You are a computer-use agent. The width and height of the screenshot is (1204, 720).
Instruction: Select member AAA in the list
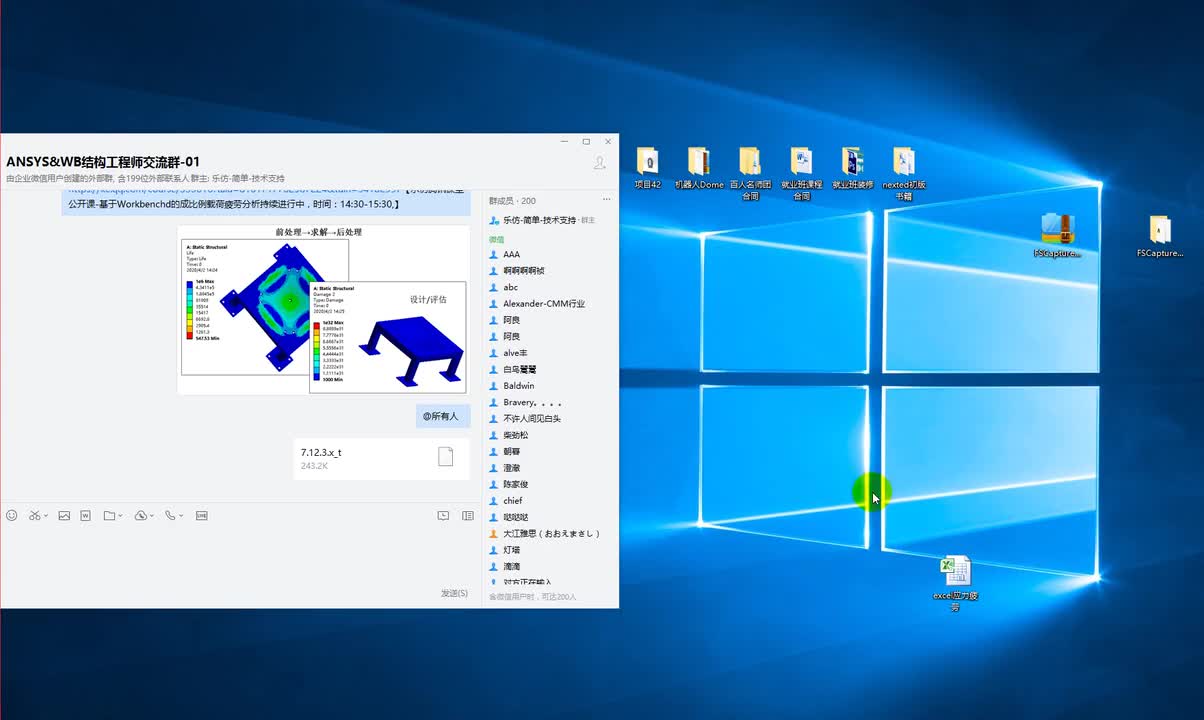click(548, 255)
